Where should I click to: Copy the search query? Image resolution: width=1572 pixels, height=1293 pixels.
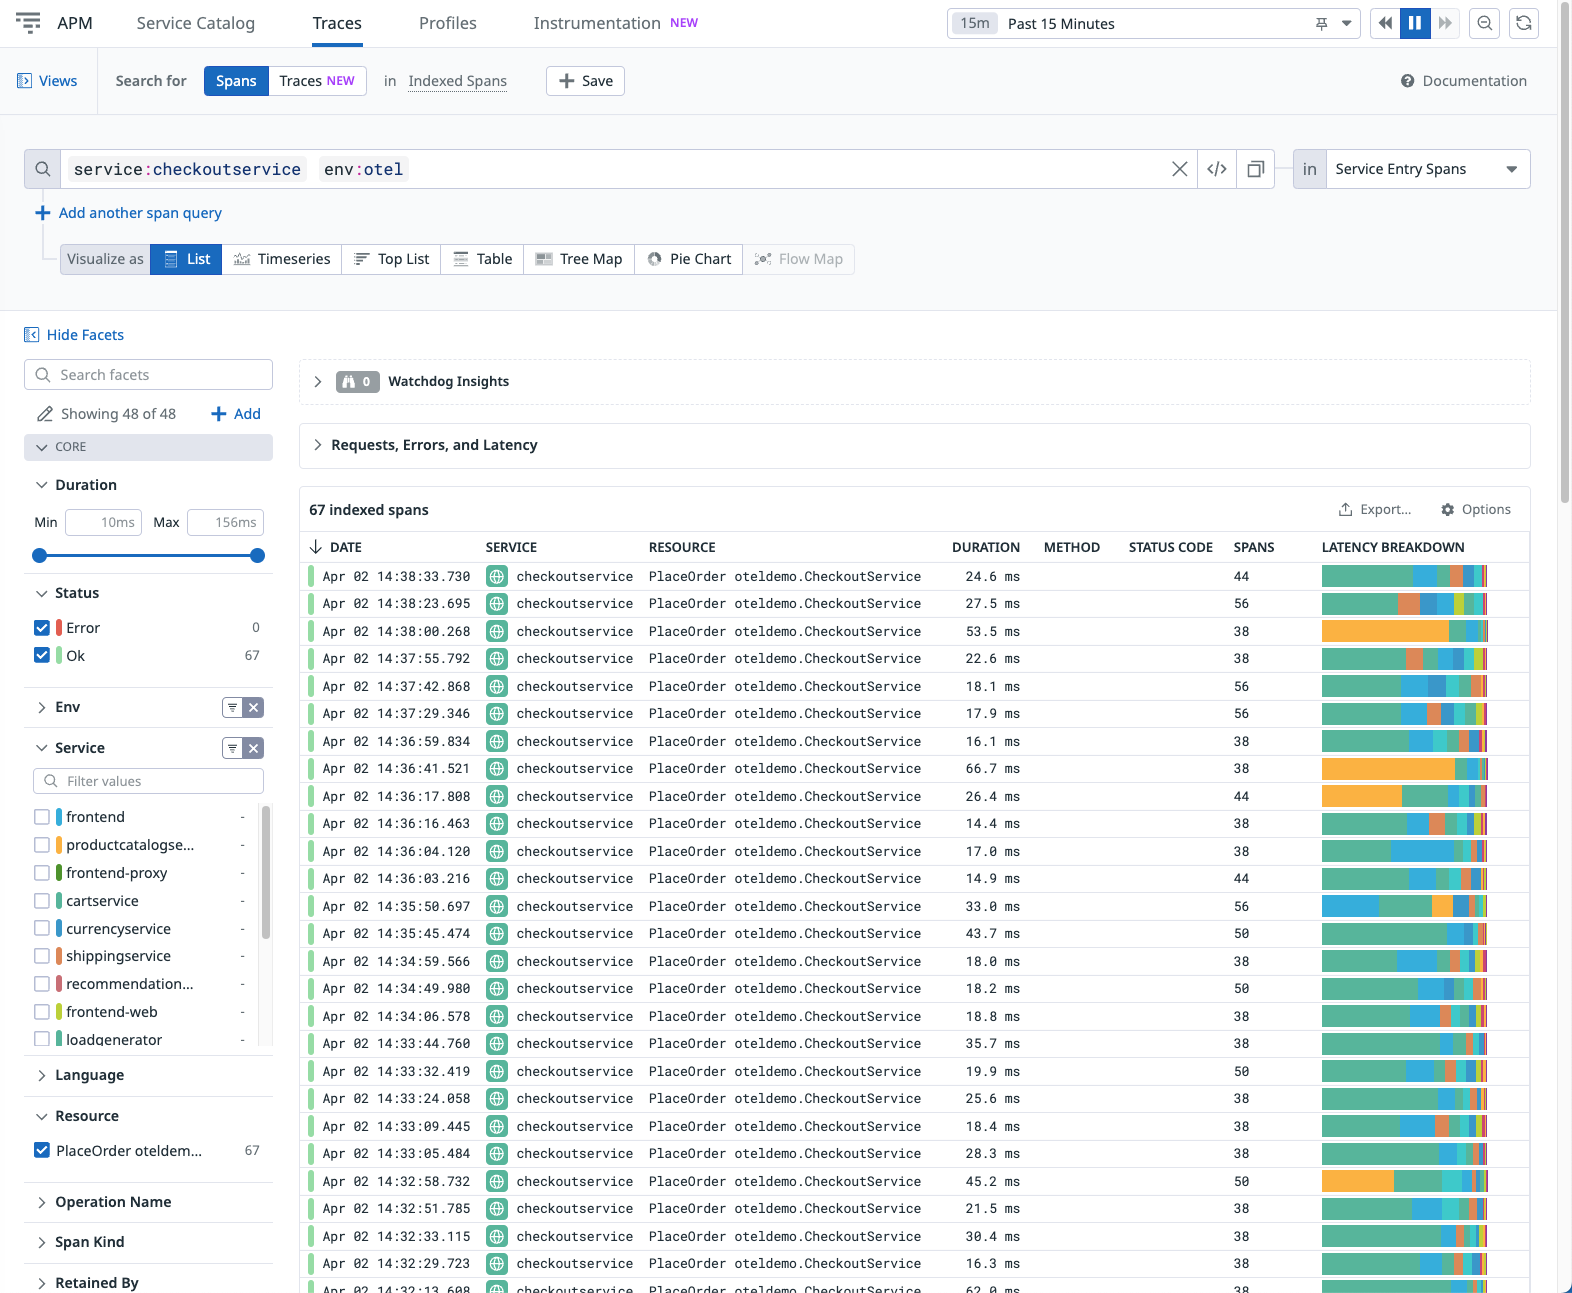click(1255, 169)
